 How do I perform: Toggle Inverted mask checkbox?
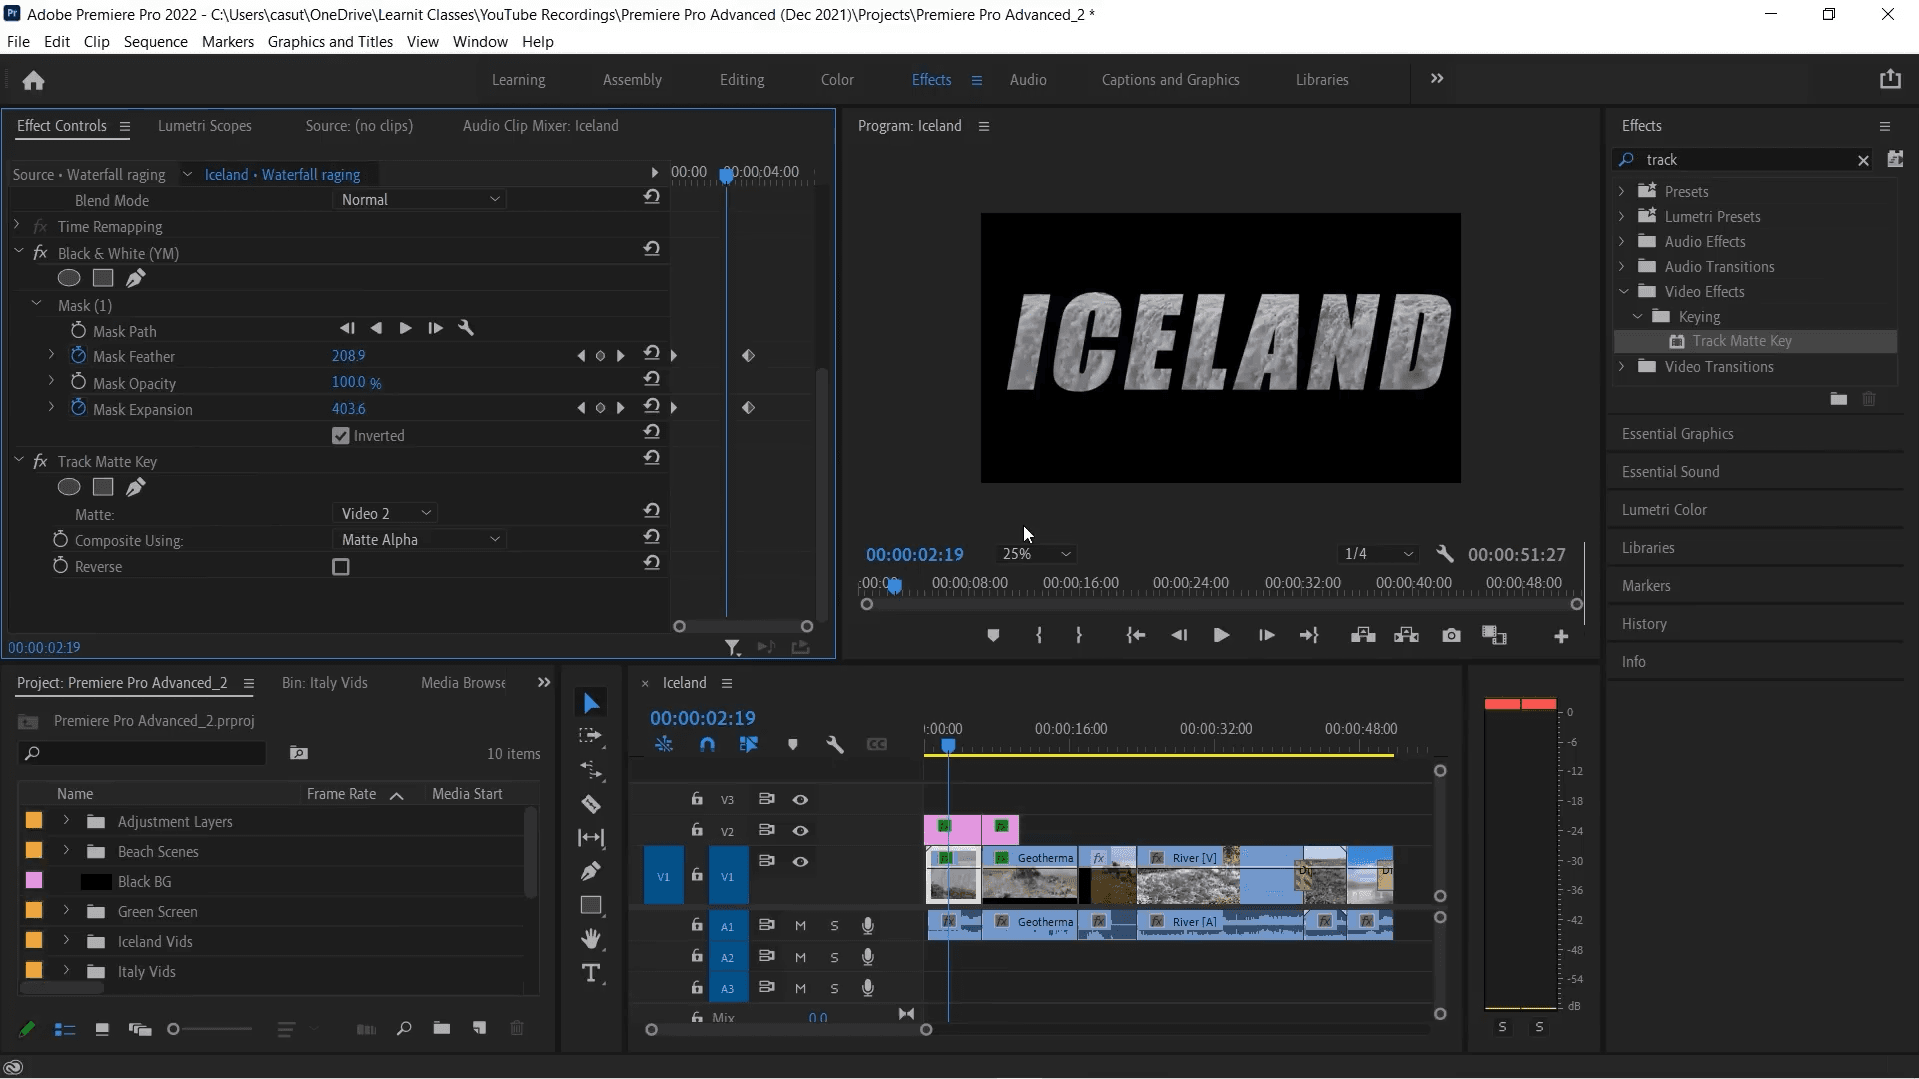pos(341,436)
